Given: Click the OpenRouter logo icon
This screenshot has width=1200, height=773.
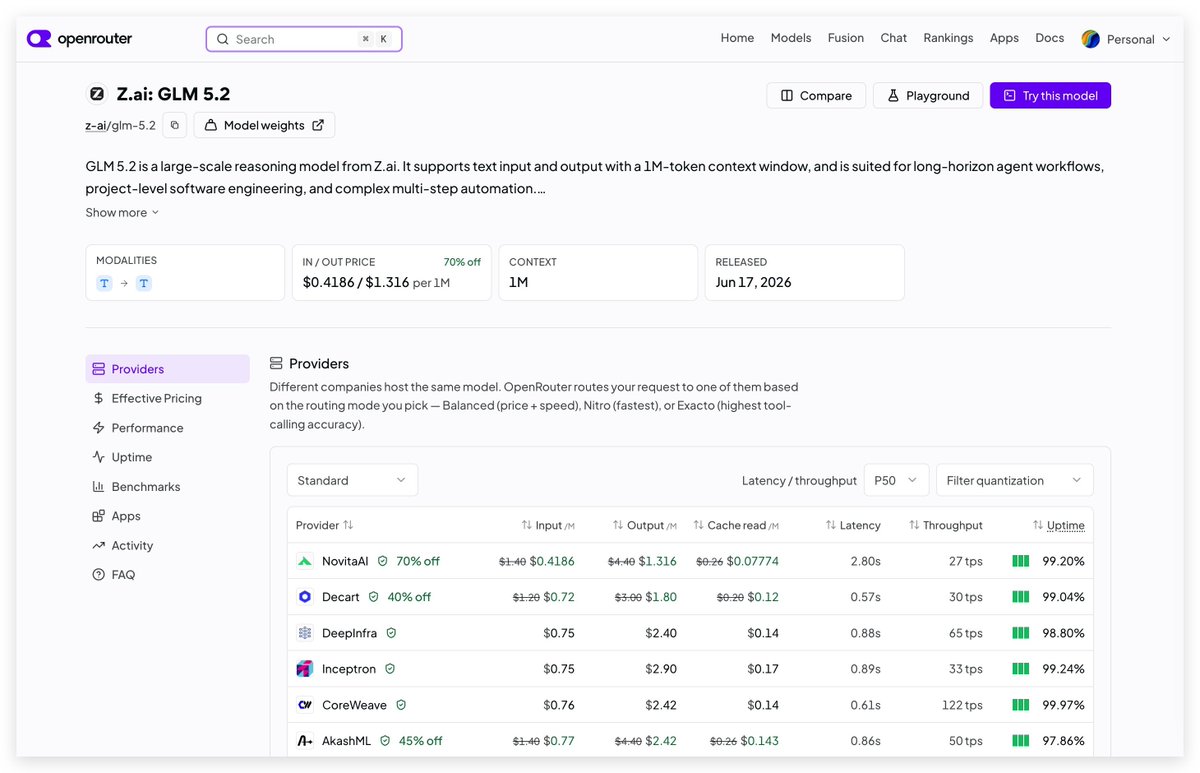Looking at the screenshot, I should coord(39,39).
